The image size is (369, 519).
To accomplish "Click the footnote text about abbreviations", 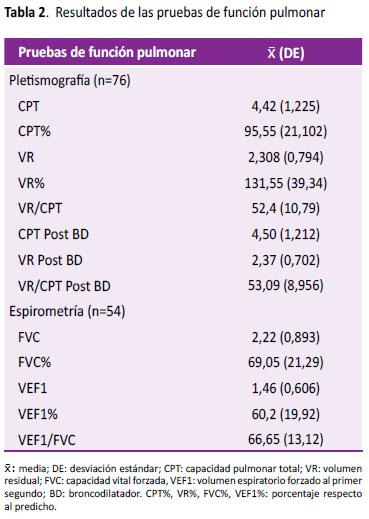I will (183, 487).
